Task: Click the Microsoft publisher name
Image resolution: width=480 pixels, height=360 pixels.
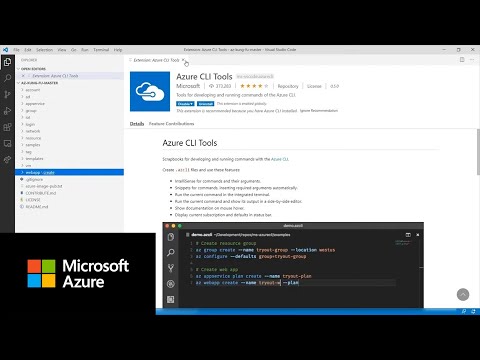Action: click(188, 86)
